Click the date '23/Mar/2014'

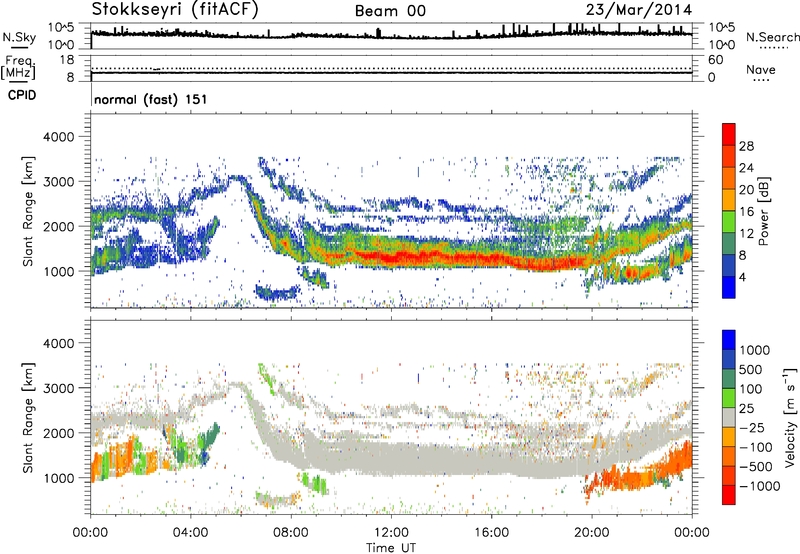639,10
